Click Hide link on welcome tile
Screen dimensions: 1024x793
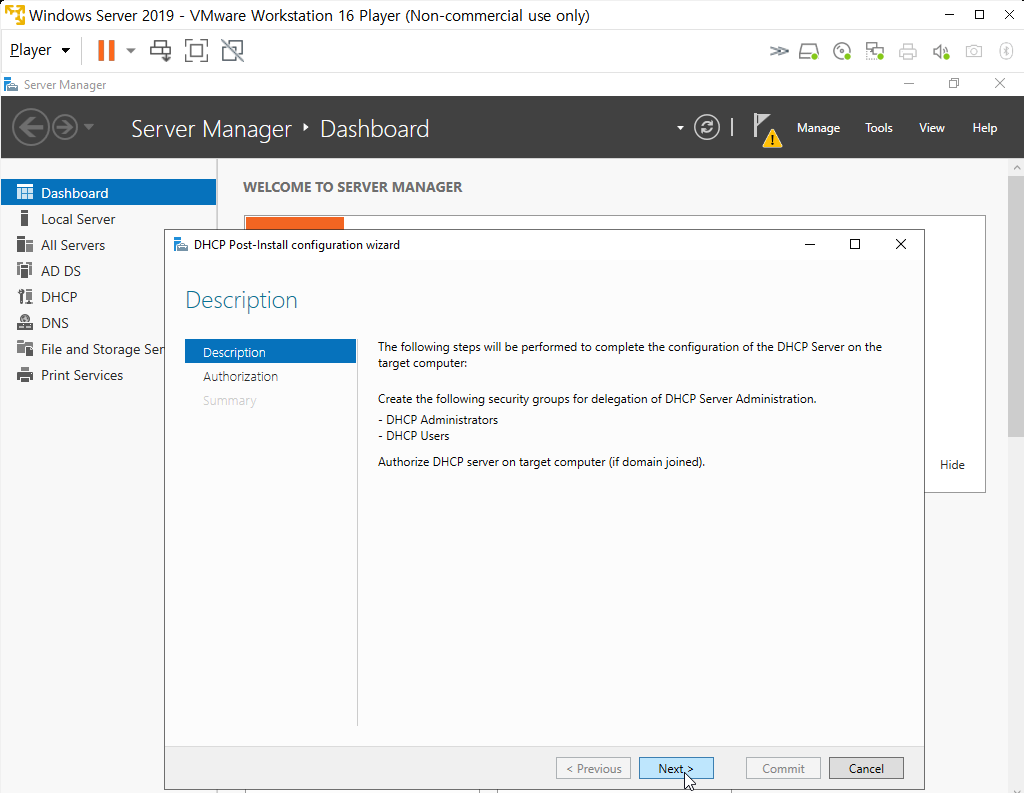pyautogui.click(x=952, y=464)
